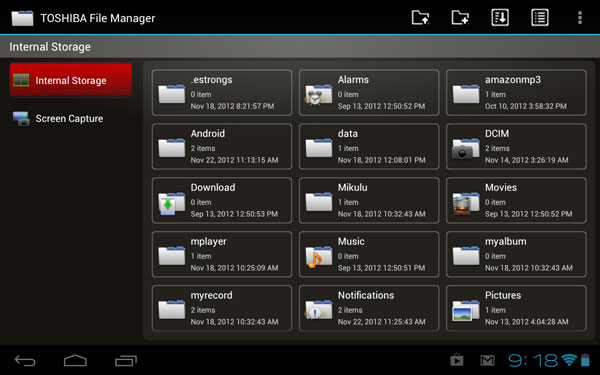This screenshot has width=600, height=375.
Task: Open the Music folder icon
Action: tap(318, 257)
